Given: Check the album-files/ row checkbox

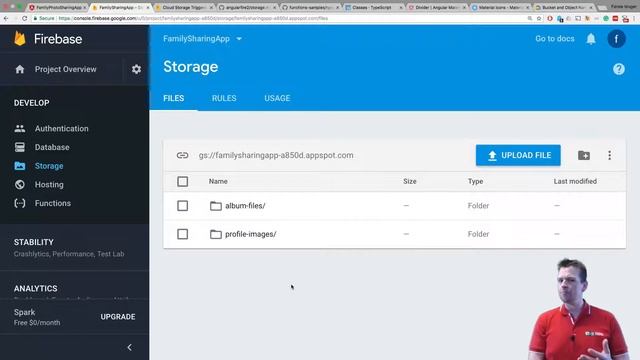Looking at the screenshot, I should coord(182,206).
